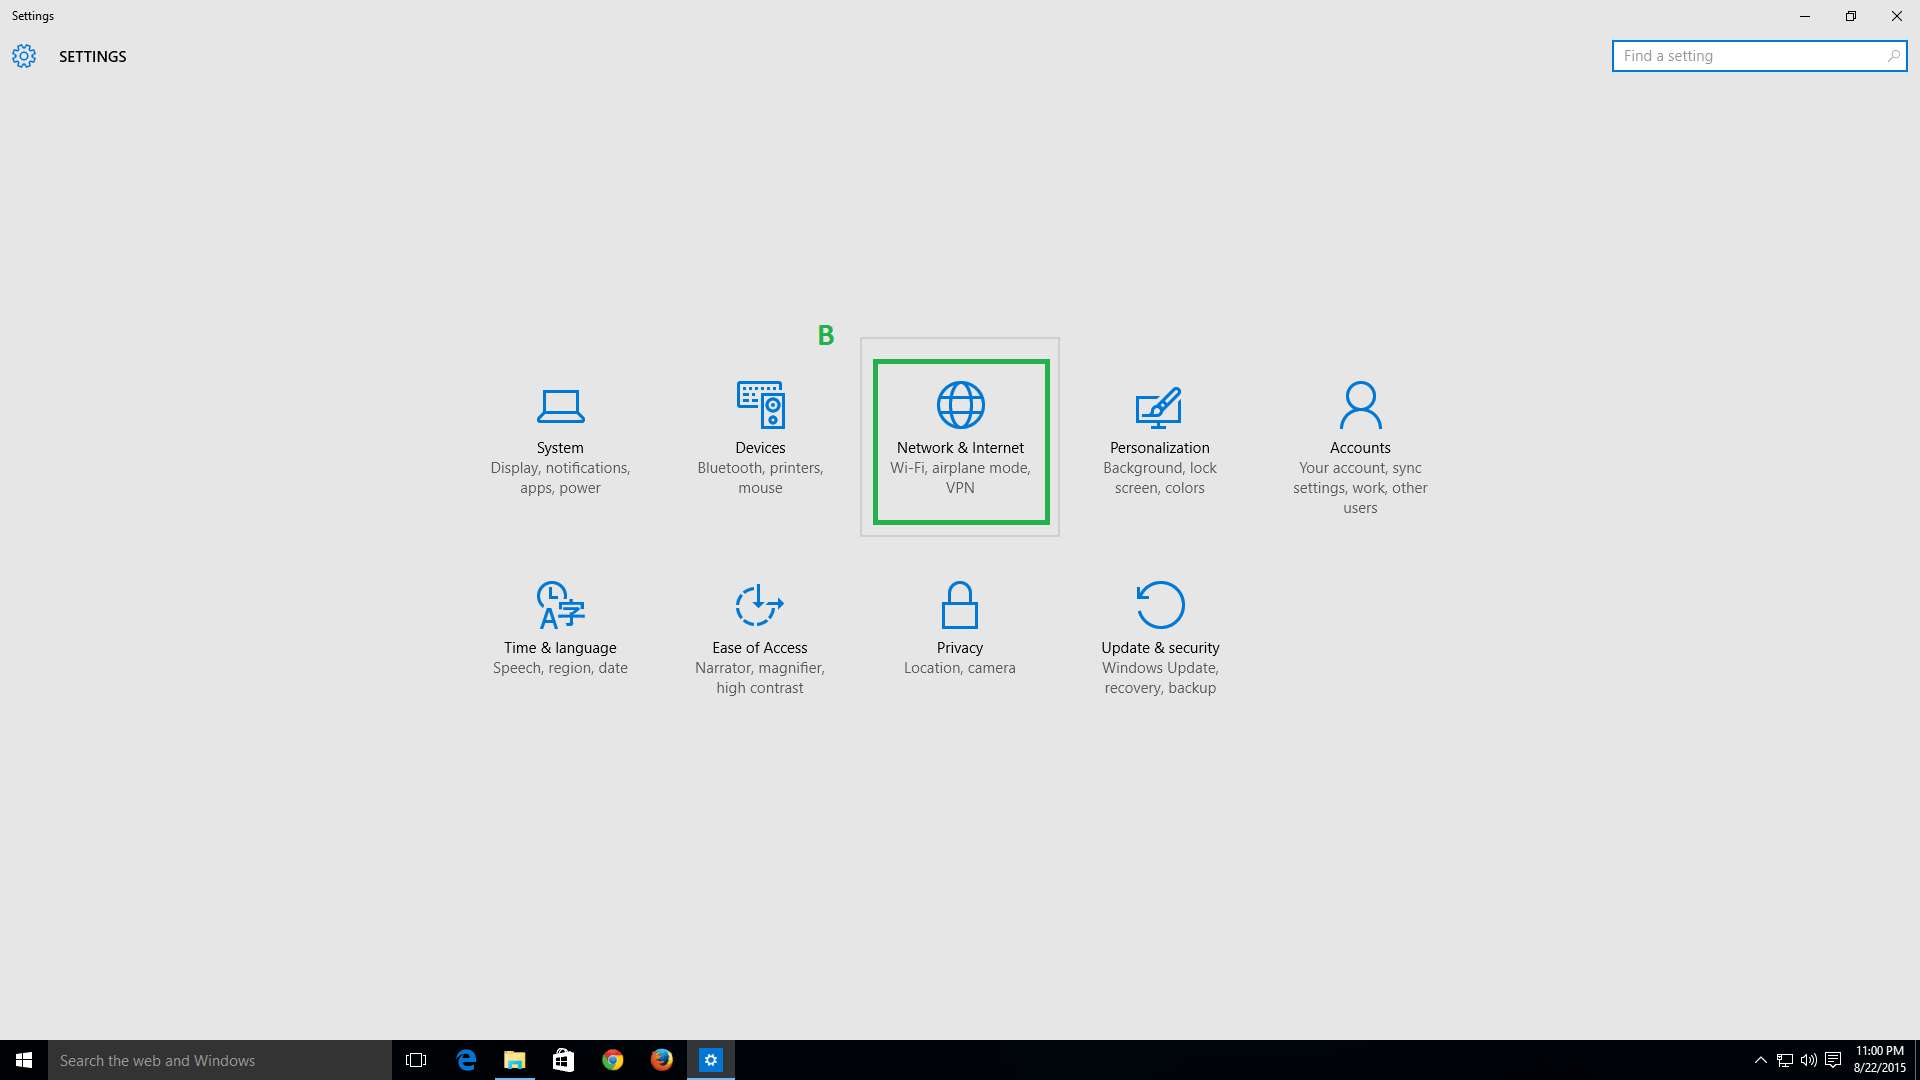Open the Privacy padlock icon

[960, 605]
